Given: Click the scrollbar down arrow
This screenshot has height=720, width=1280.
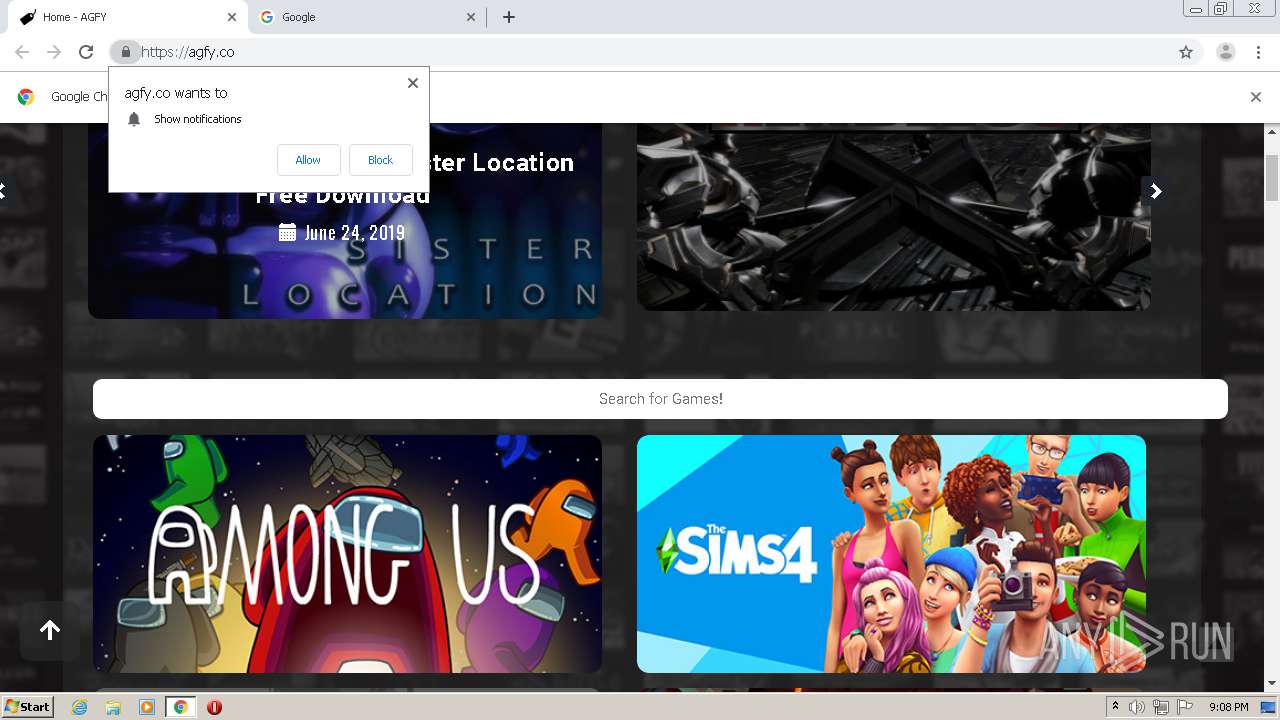Looking at the screenshot, I should (x=1272, y=684).
